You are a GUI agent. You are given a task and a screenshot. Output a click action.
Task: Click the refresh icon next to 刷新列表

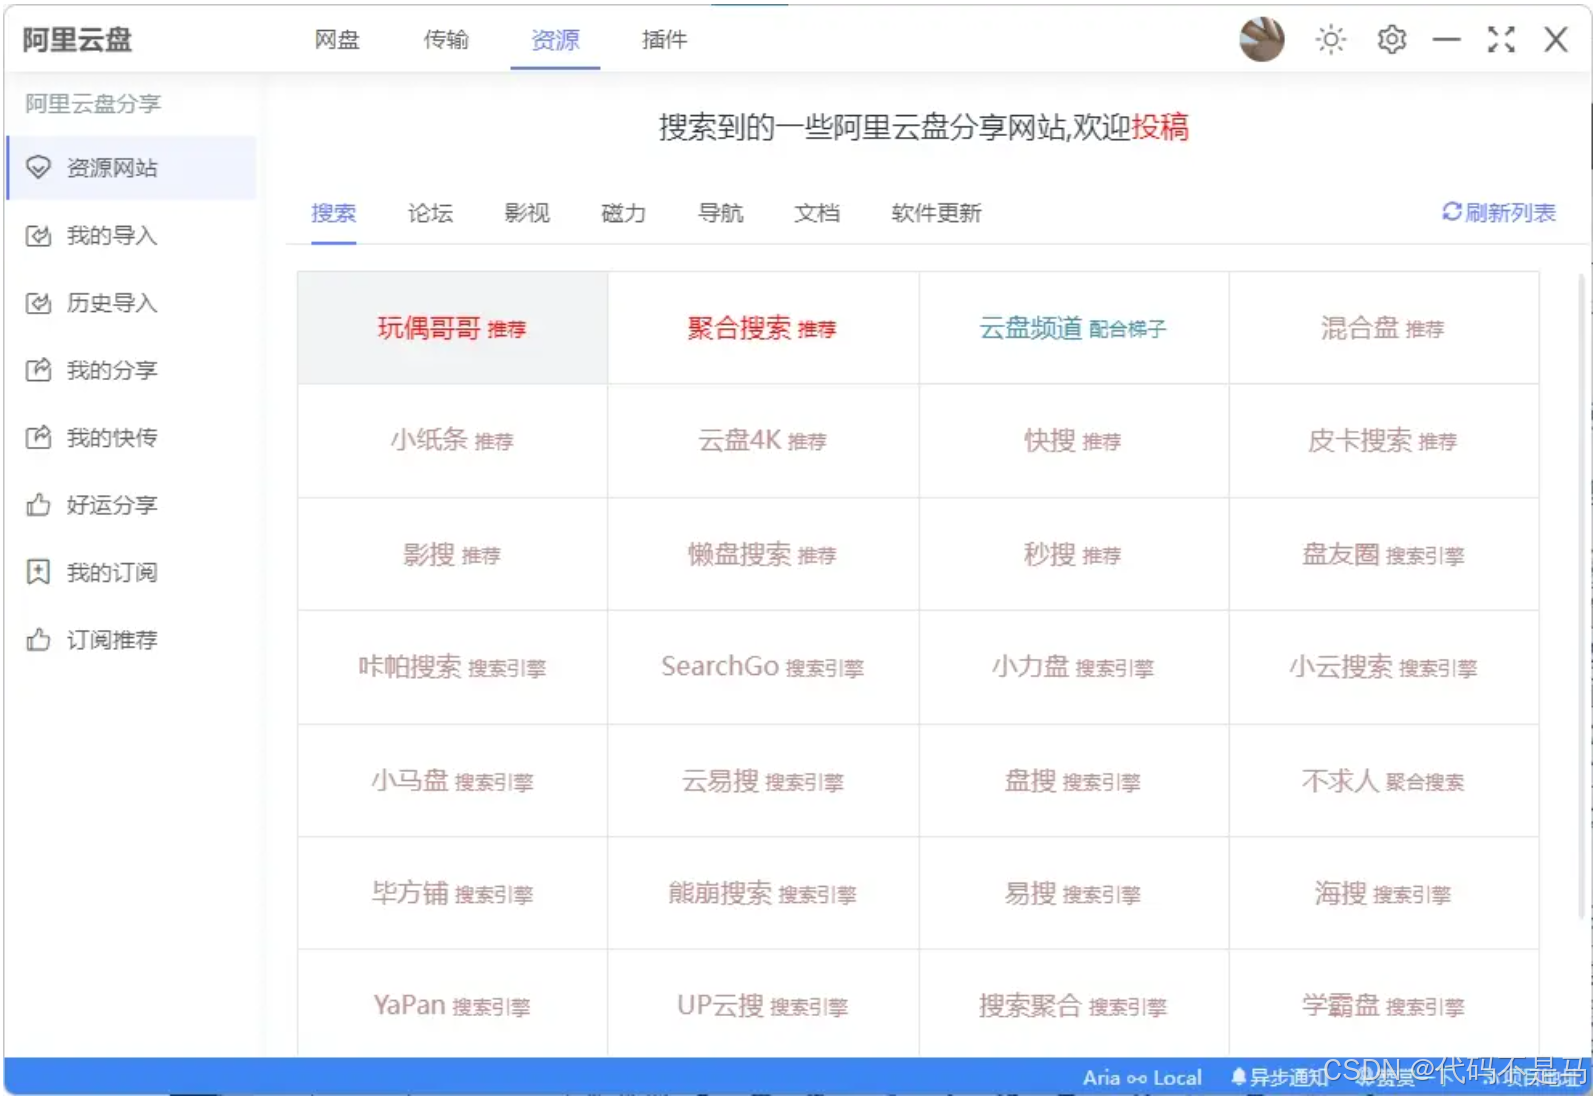(1451, 212)
